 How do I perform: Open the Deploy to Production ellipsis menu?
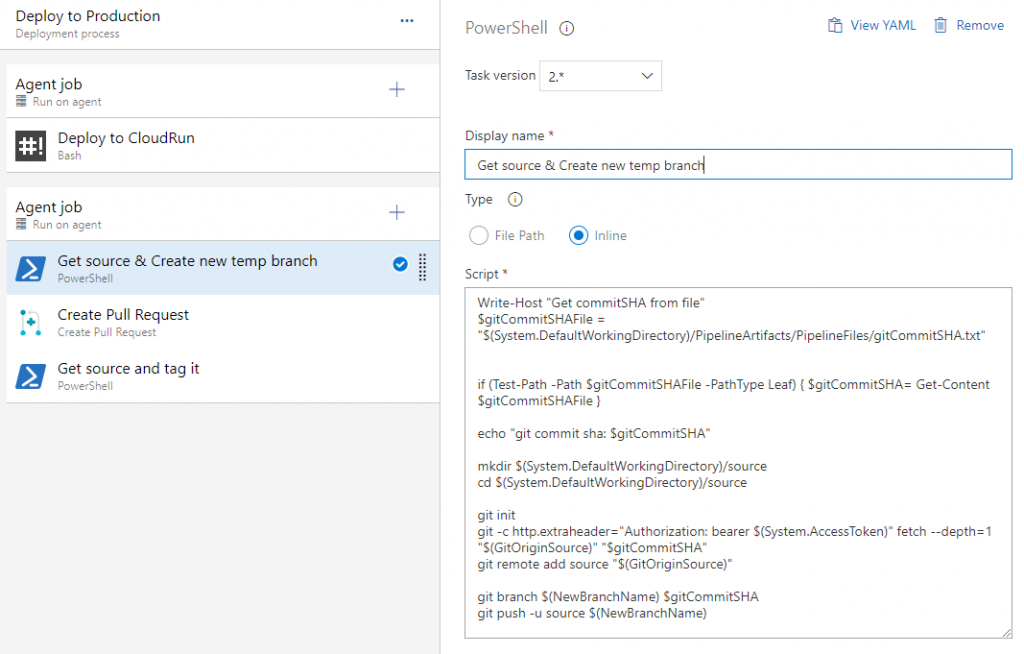coord(406,20)
